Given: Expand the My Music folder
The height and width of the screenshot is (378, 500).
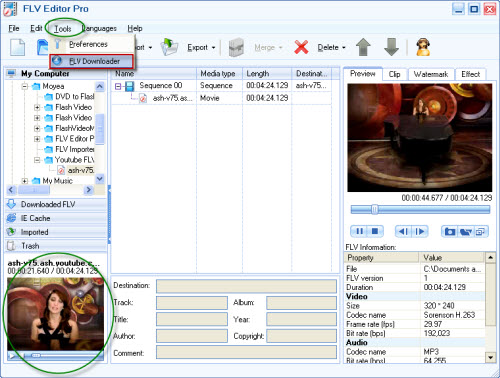Looking at the screenshot, I should click(24, 181).
